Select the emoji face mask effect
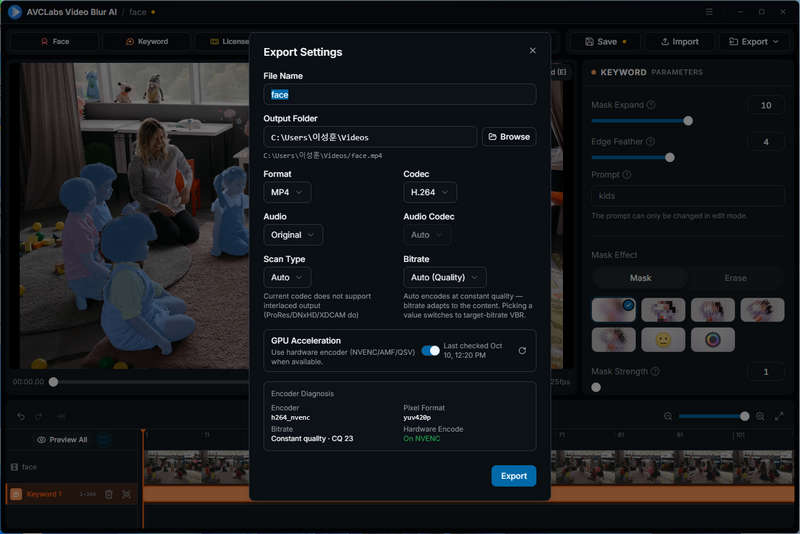This screenshot has width=800, height=534. [663, 340]
